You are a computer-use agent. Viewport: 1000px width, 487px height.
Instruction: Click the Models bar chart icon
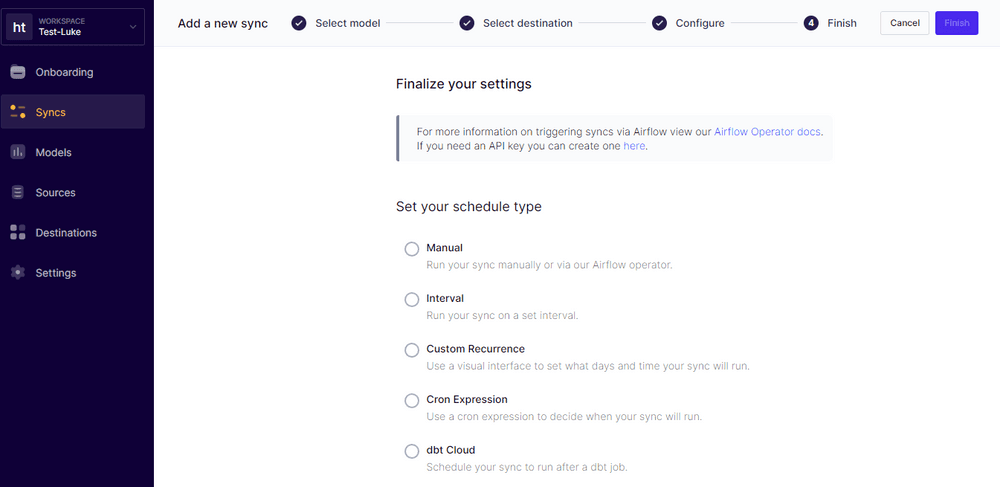[18, 152]
